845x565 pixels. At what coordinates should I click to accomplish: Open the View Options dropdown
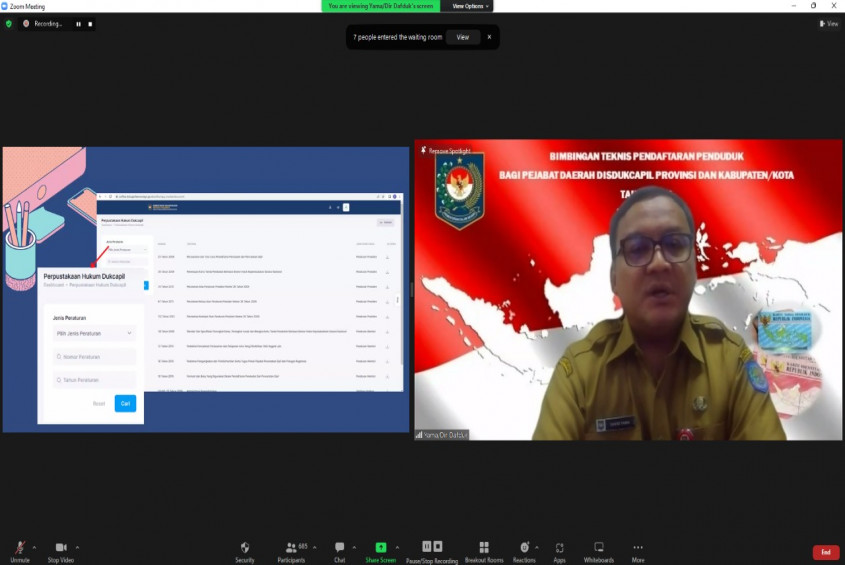pyautogui.click(x=469, y=6)
